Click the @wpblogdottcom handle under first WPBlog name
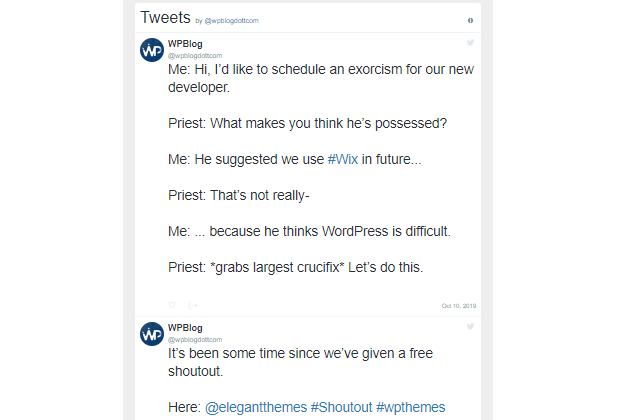This screenshot has height=420, width=626. (195, 55)
